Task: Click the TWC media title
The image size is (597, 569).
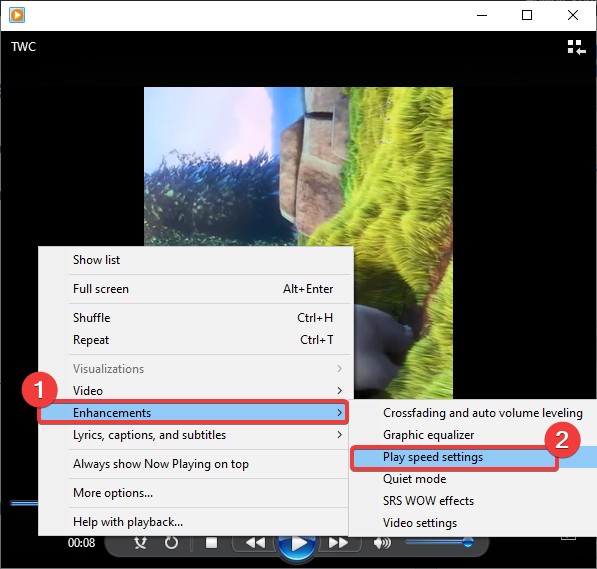Action: [23, 47]
